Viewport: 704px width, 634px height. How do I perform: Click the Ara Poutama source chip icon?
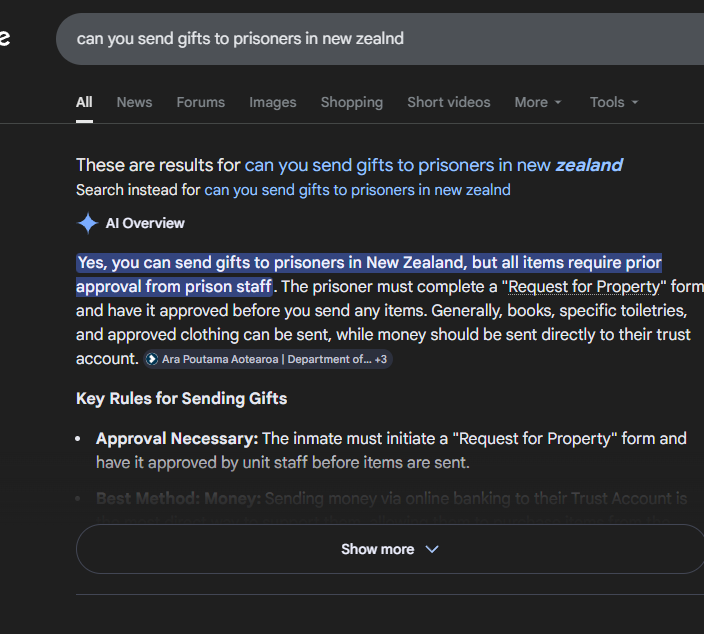pos(152,359)
